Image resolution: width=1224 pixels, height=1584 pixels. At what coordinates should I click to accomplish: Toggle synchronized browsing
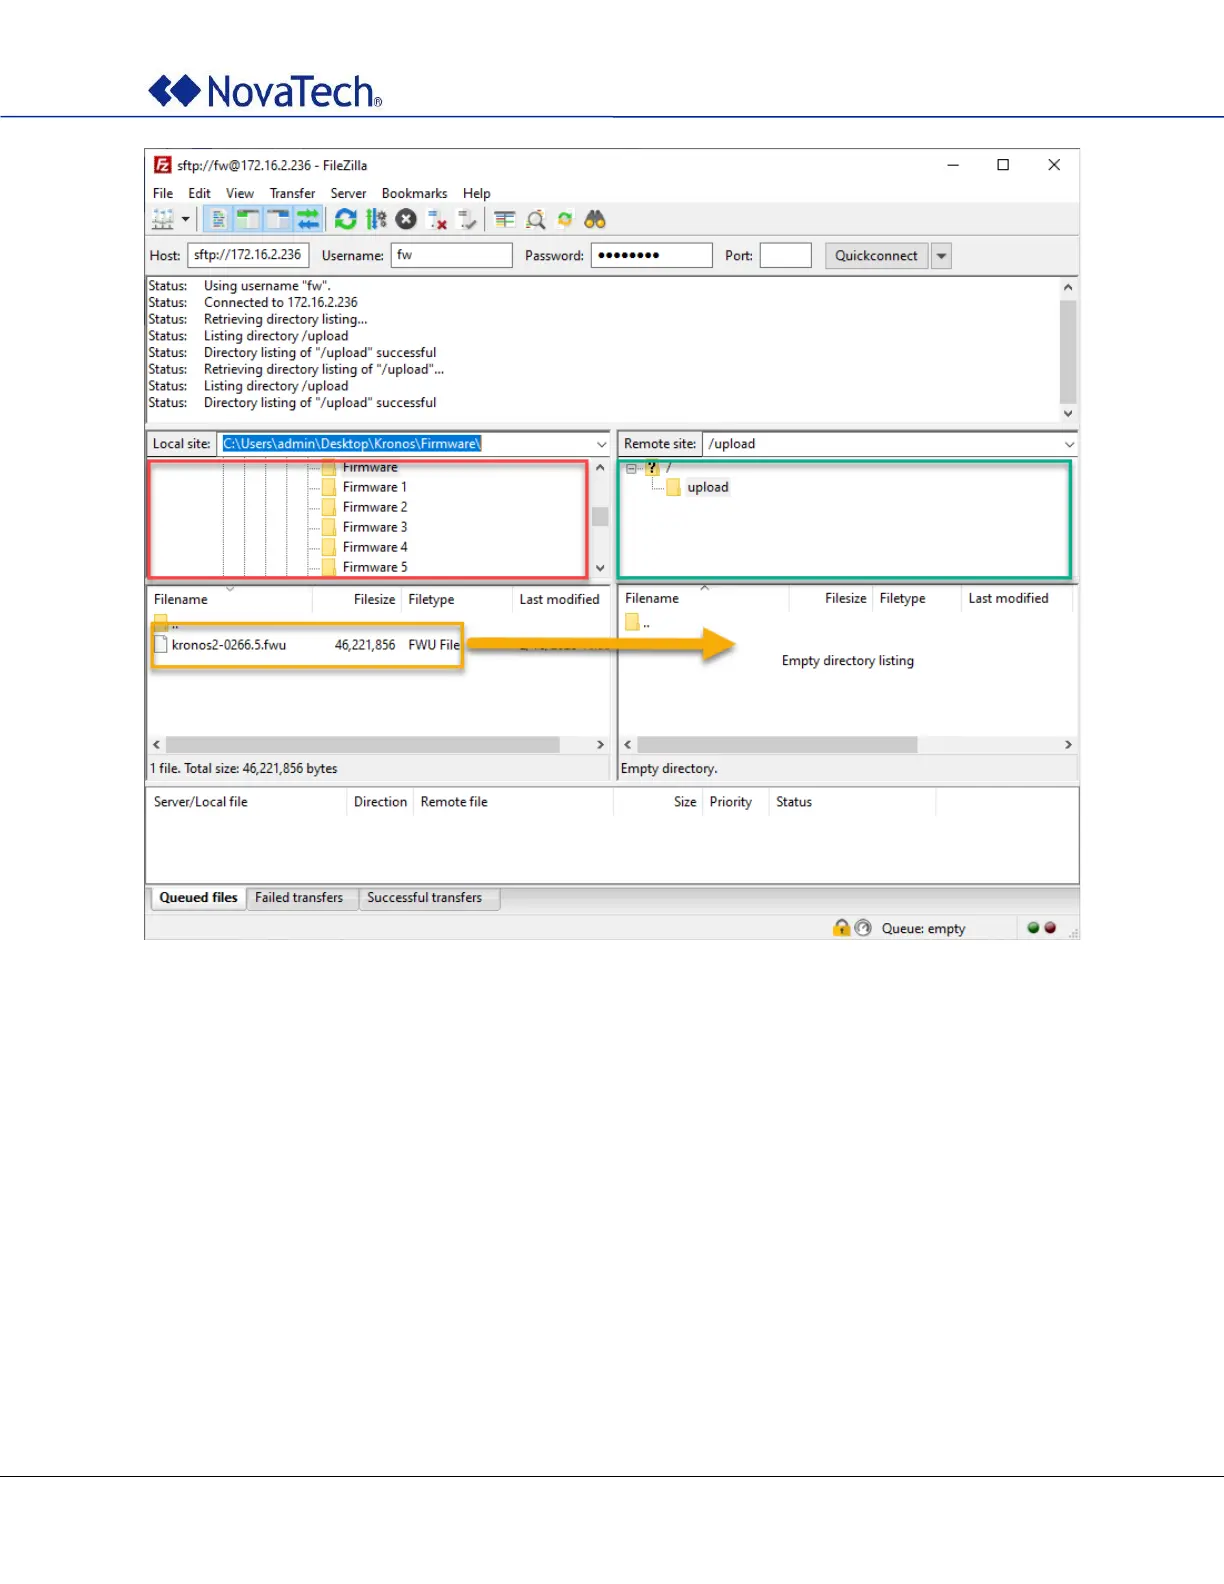pyautogui.click(x=565, y=219)
